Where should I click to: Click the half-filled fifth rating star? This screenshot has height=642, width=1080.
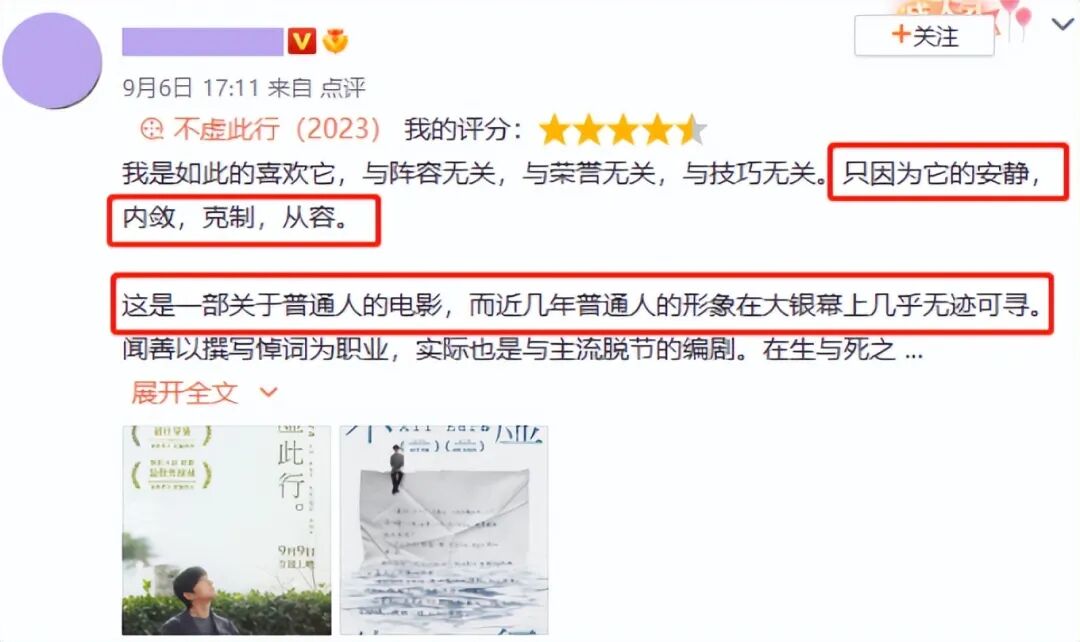692,130
